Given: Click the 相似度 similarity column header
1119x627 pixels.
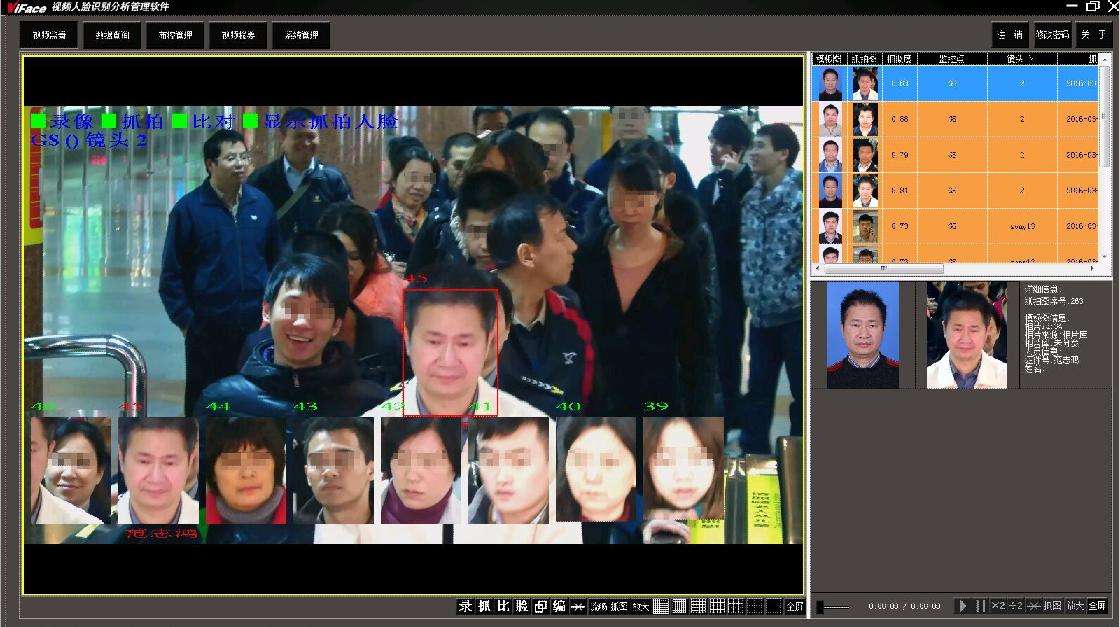Looking at the screenshot, I should (x=897, y=59).
